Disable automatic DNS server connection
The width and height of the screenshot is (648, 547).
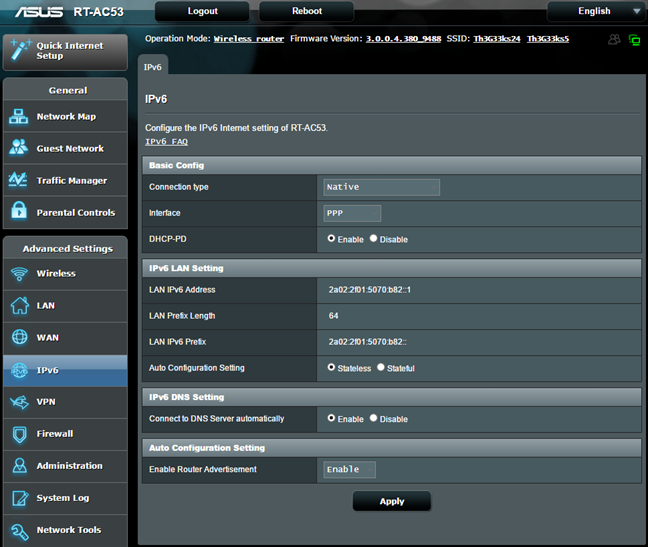pyautogui.click(x=373, y=418)
